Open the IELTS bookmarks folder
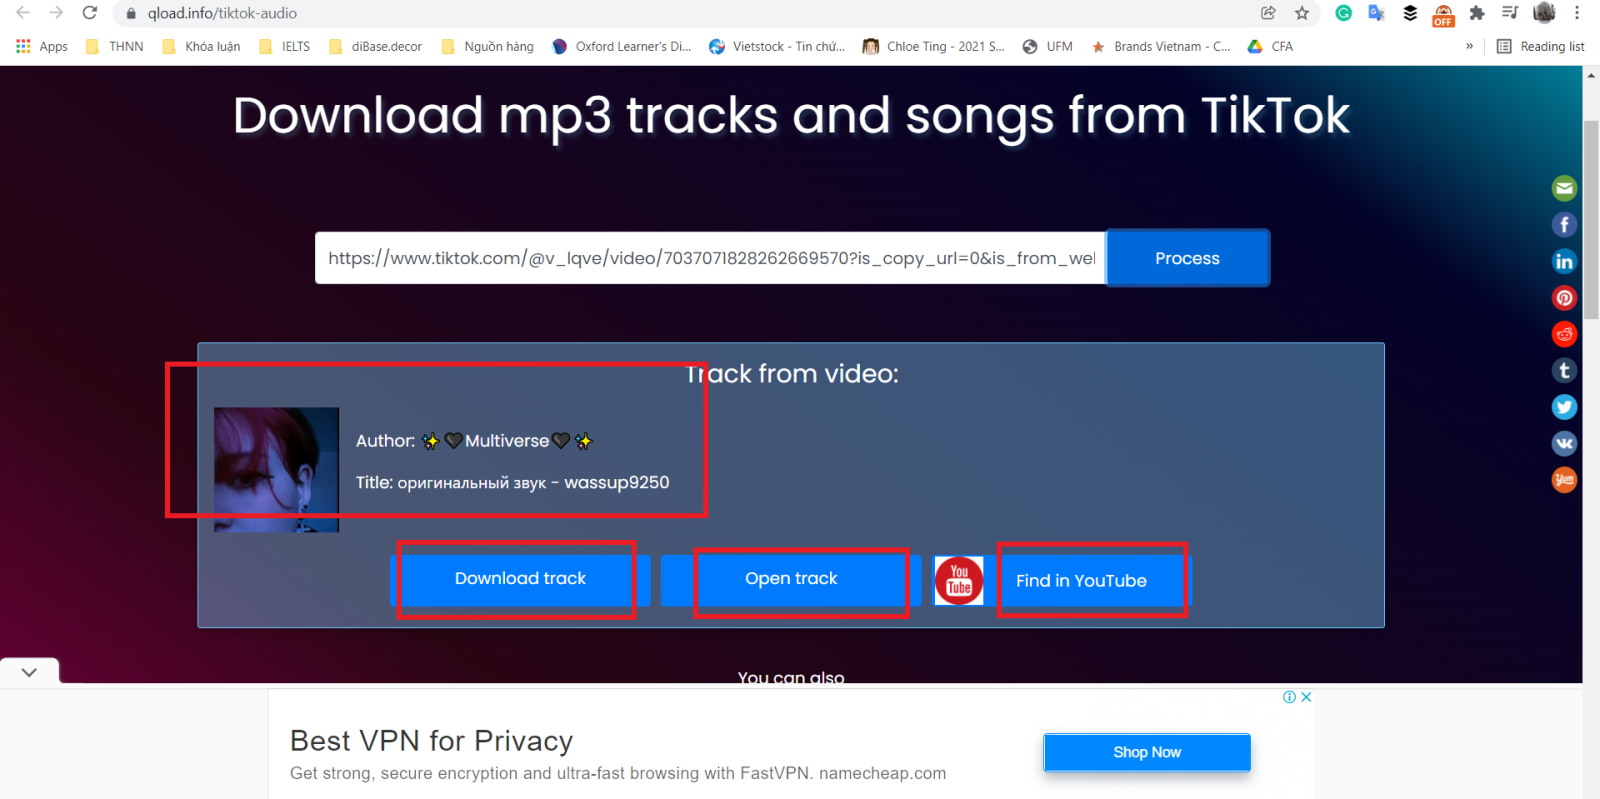 [285, 46]
